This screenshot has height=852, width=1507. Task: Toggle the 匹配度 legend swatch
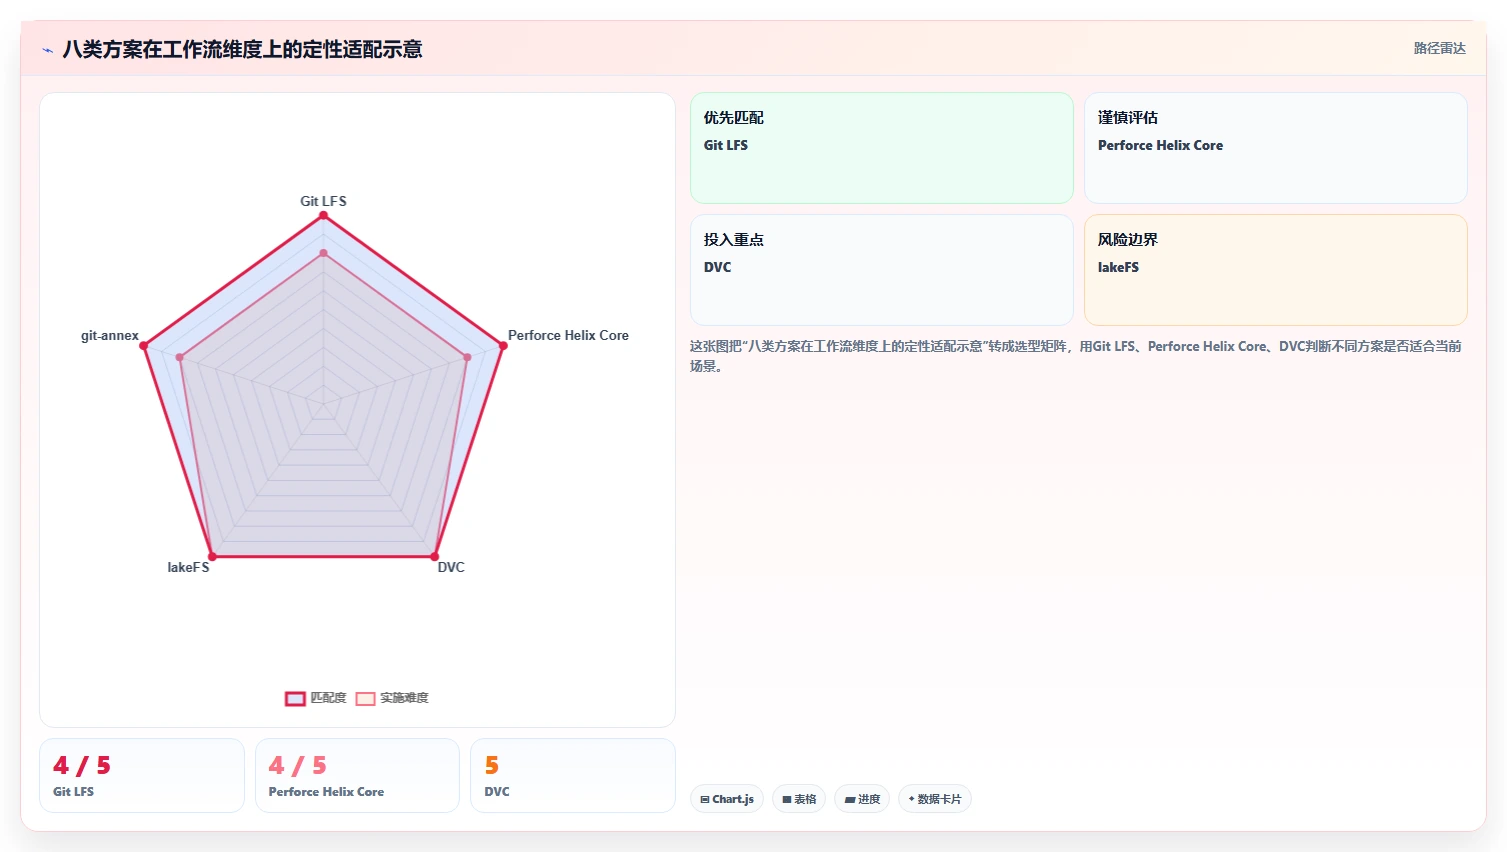(295, 698)
